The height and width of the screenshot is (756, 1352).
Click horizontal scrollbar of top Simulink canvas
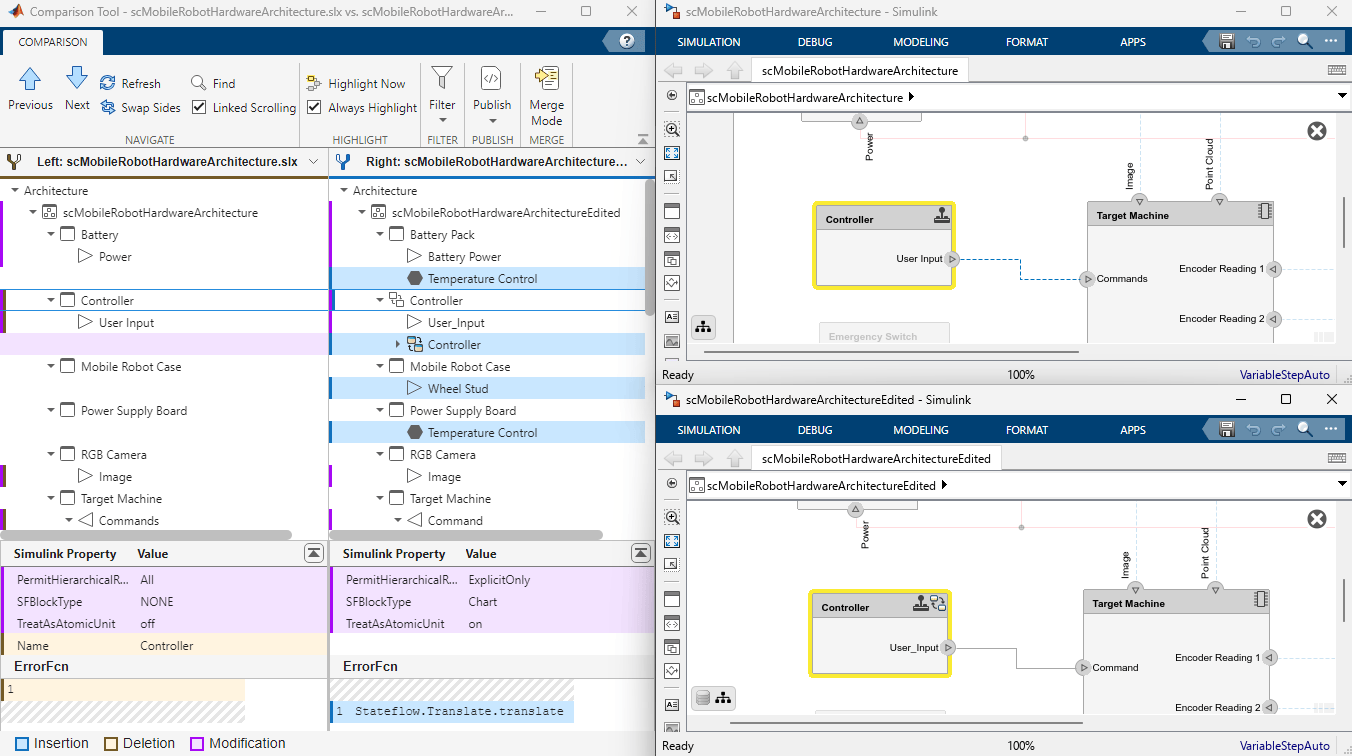(x=892, y=352)
